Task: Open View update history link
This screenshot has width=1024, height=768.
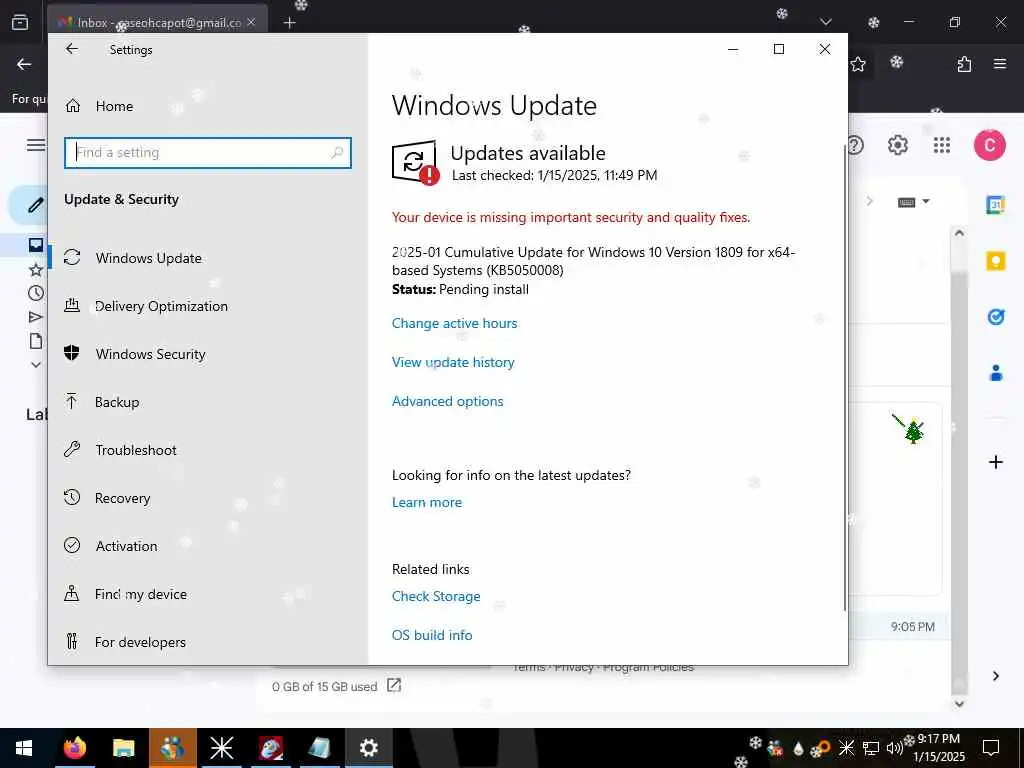Action: [453, 362]
